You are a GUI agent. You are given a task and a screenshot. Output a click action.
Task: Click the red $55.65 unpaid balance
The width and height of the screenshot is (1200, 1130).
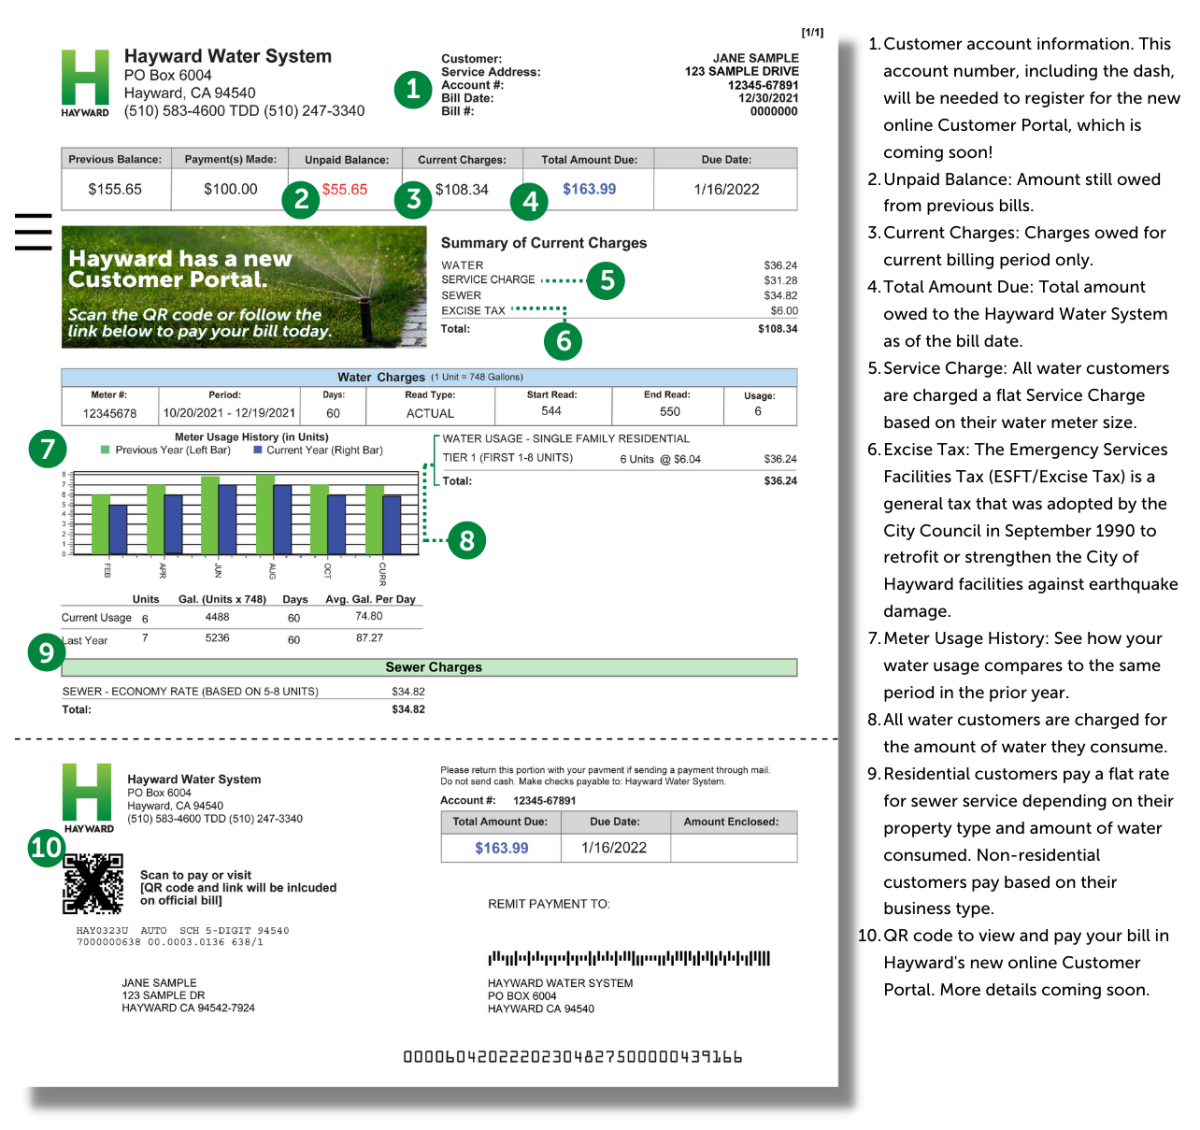(345, 189)
